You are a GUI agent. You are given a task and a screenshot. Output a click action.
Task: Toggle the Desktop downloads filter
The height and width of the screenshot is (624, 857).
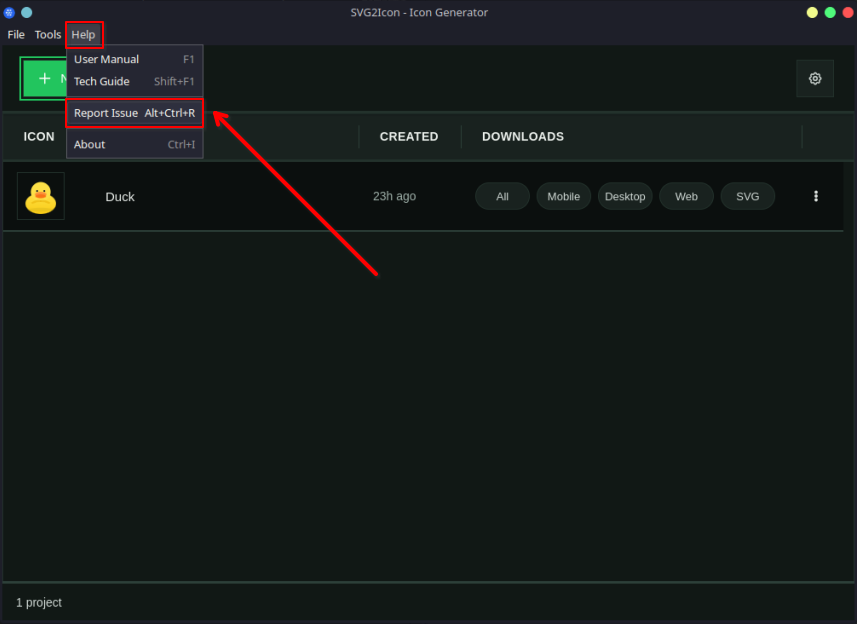point(625,196)
